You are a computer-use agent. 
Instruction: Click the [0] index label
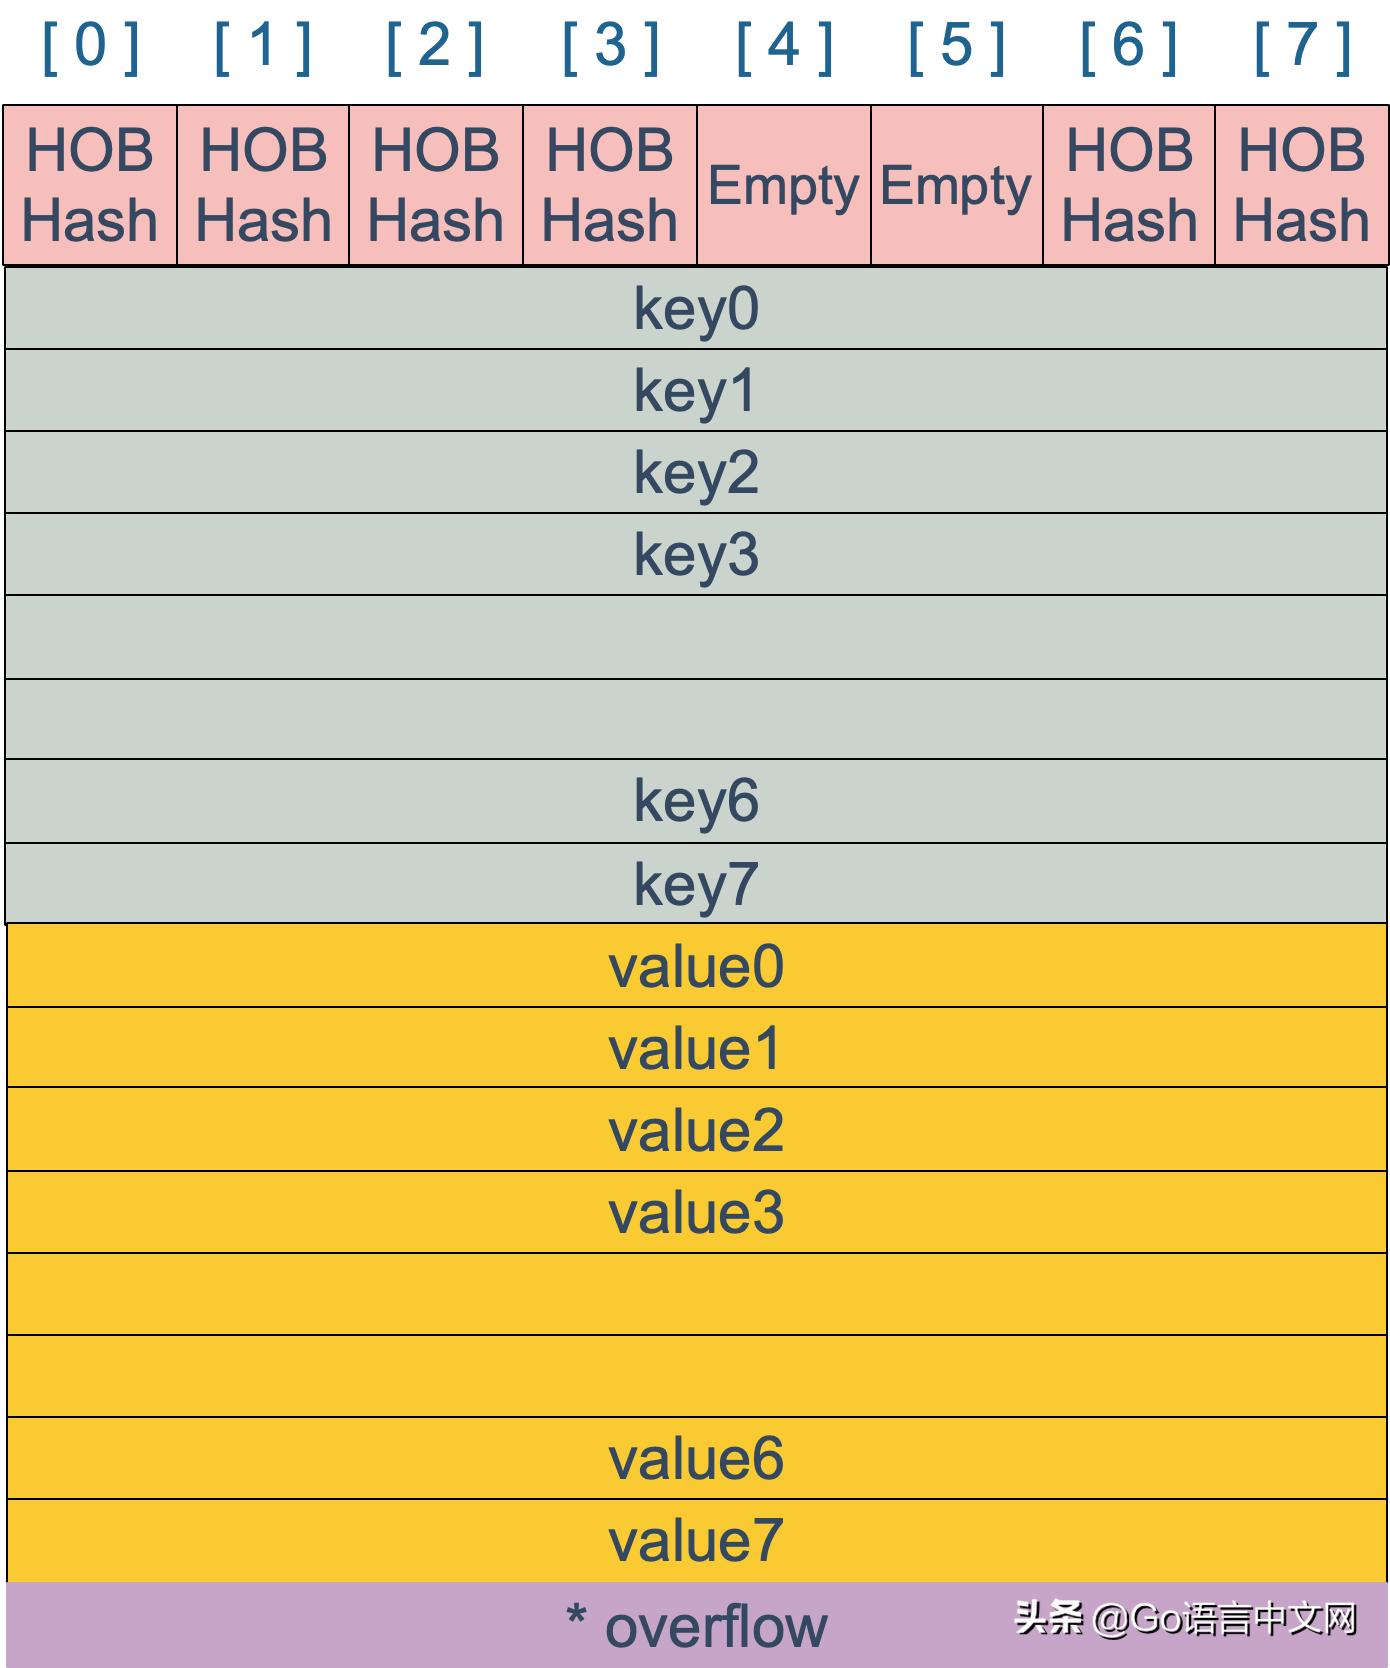pyautogui.click(x=90, y=46)
